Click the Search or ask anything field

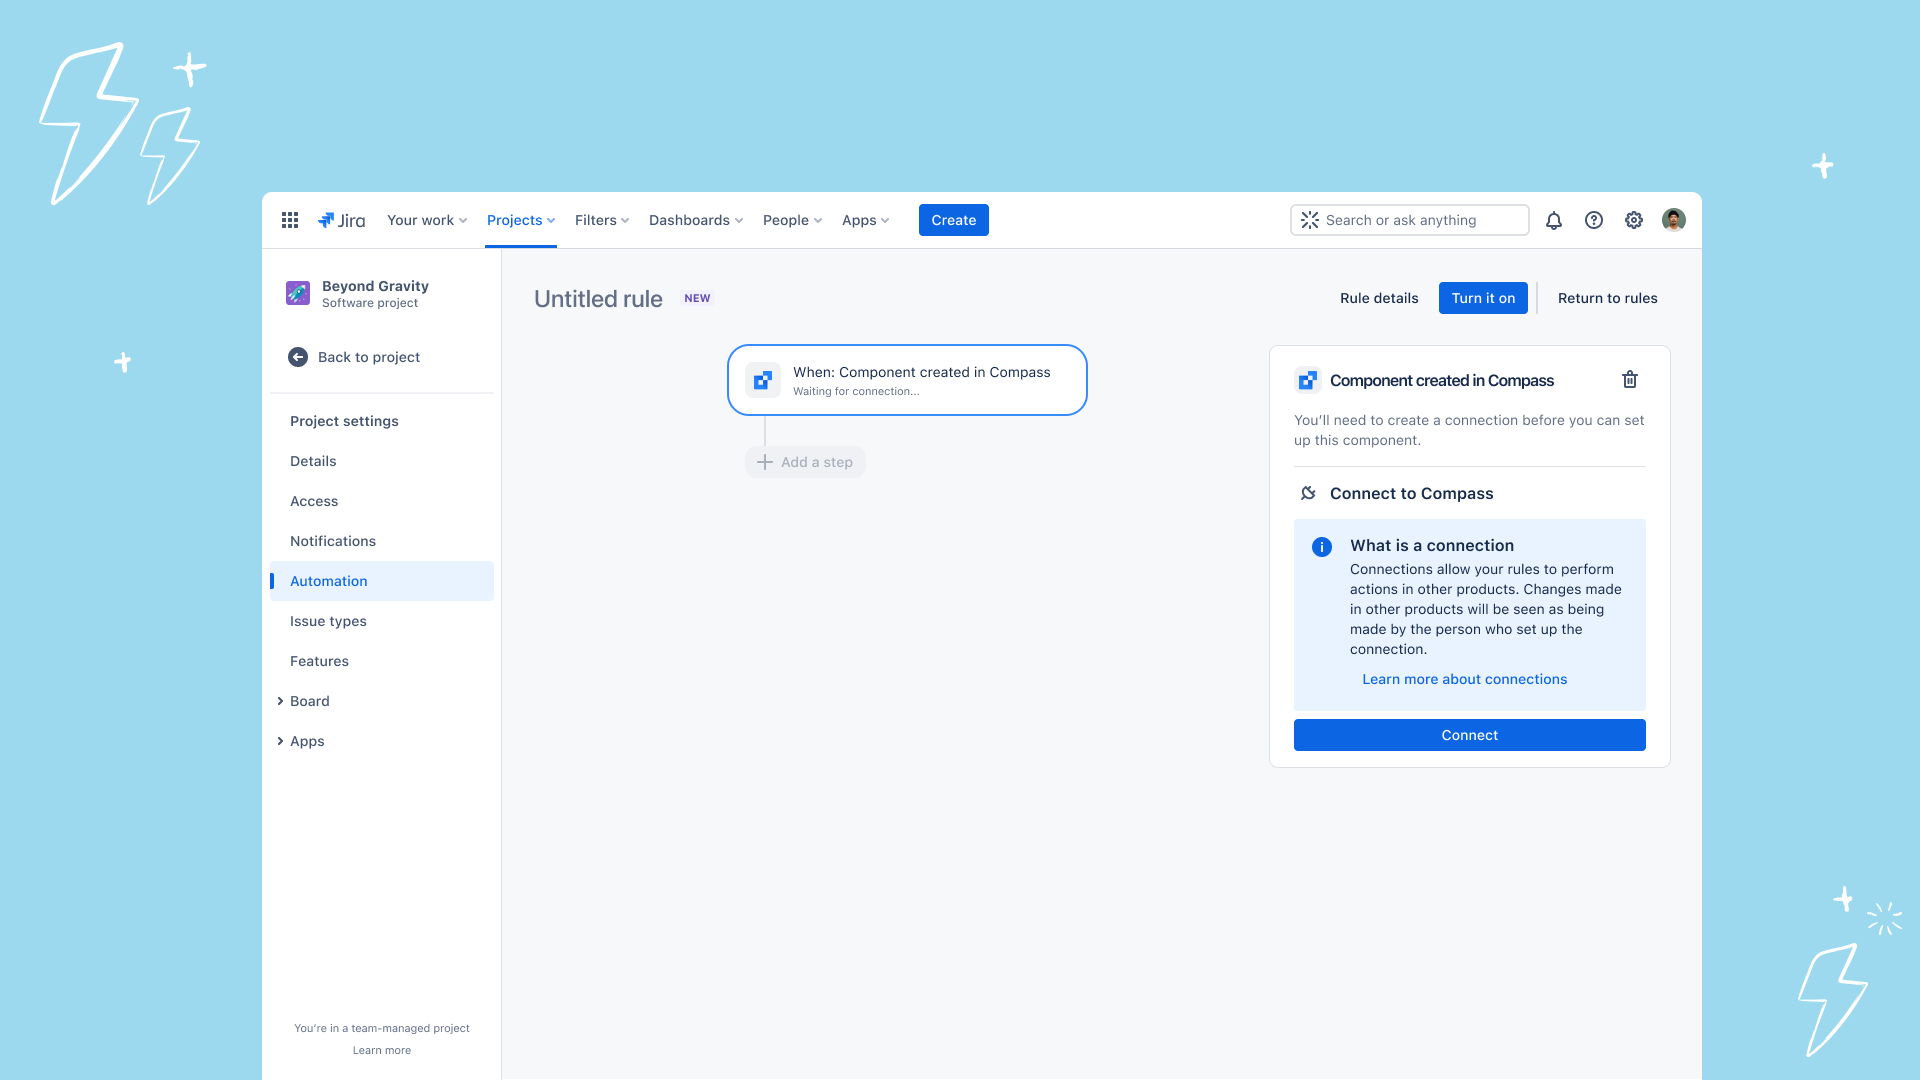point(1410,220)
